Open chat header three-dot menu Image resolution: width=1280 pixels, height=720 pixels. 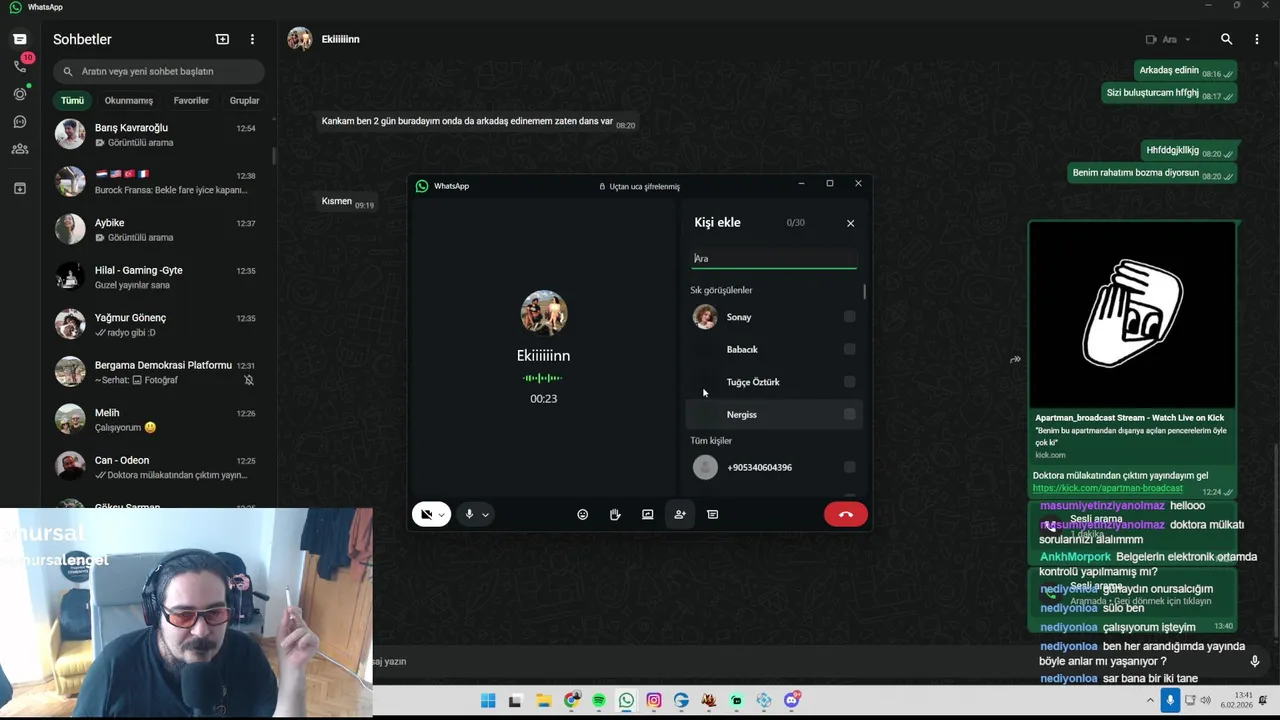(1257, 39)
